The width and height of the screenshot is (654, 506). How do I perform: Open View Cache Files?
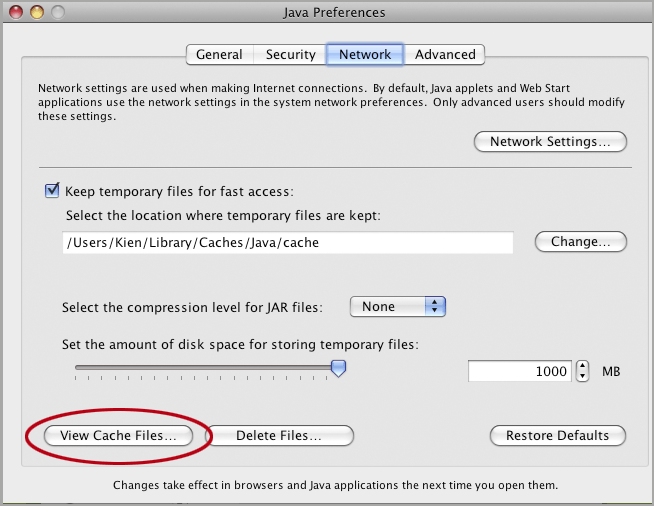pos(118,436)
